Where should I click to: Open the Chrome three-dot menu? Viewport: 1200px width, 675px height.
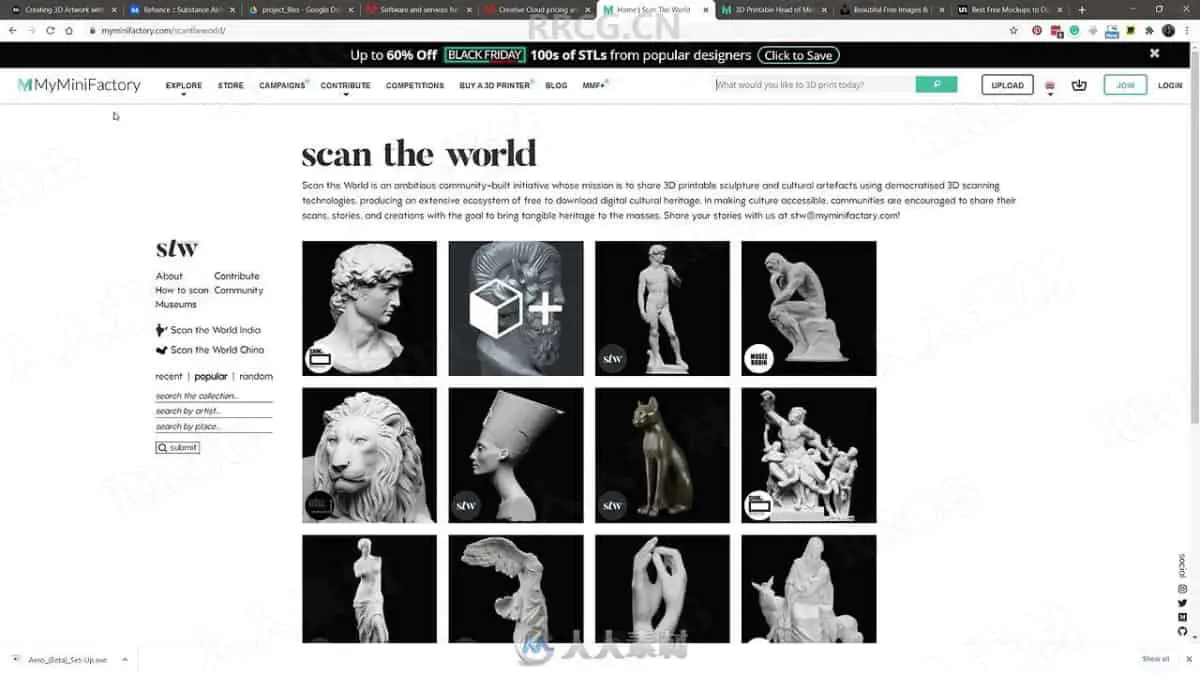tap(1187, 30)
